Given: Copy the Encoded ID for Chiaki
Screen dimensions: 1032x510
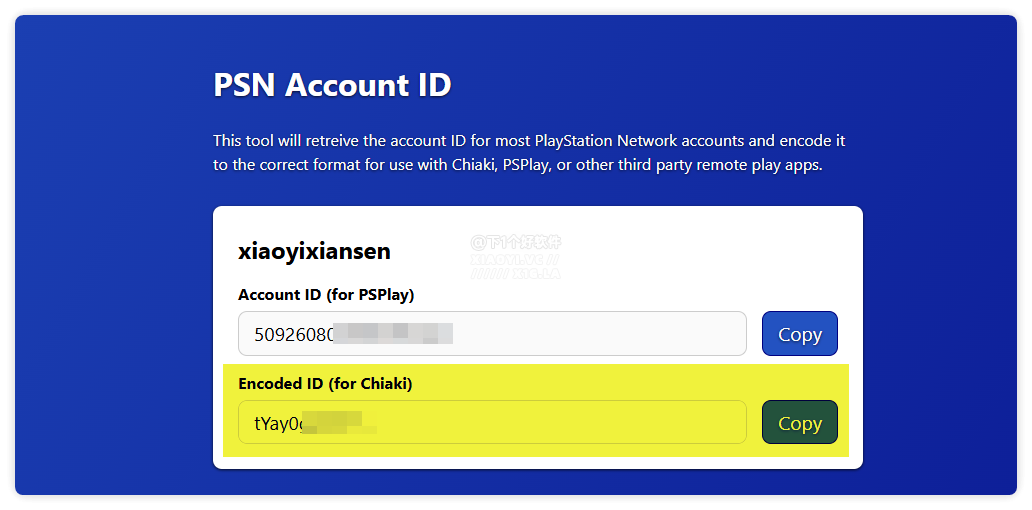Looking at the screenshot, I should coord(799,423).
